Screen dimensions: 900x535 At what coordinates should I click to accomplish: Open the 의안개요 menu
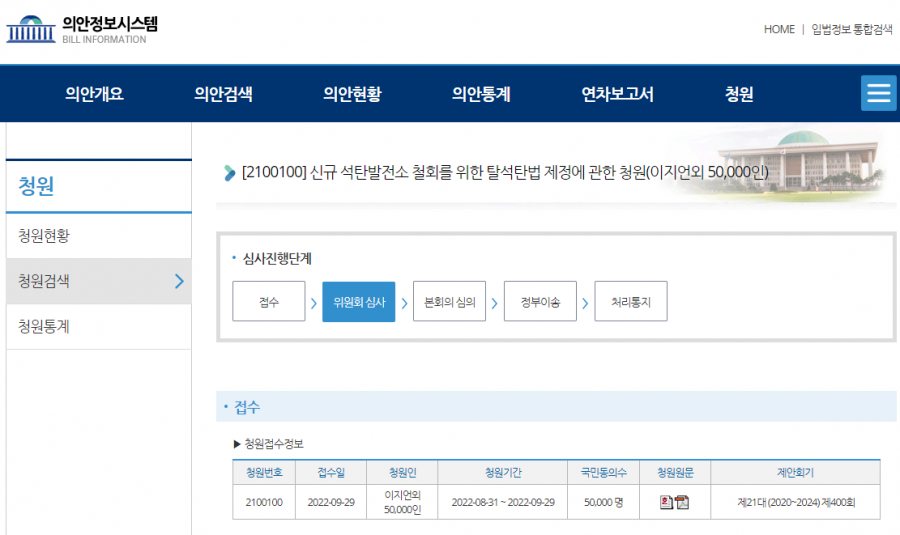95,94
